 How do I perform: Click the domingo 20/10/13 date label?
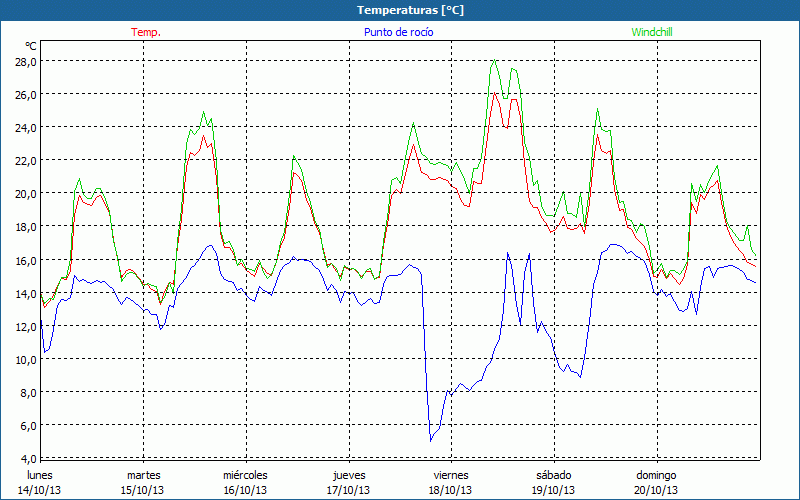[x=656, y=482]
